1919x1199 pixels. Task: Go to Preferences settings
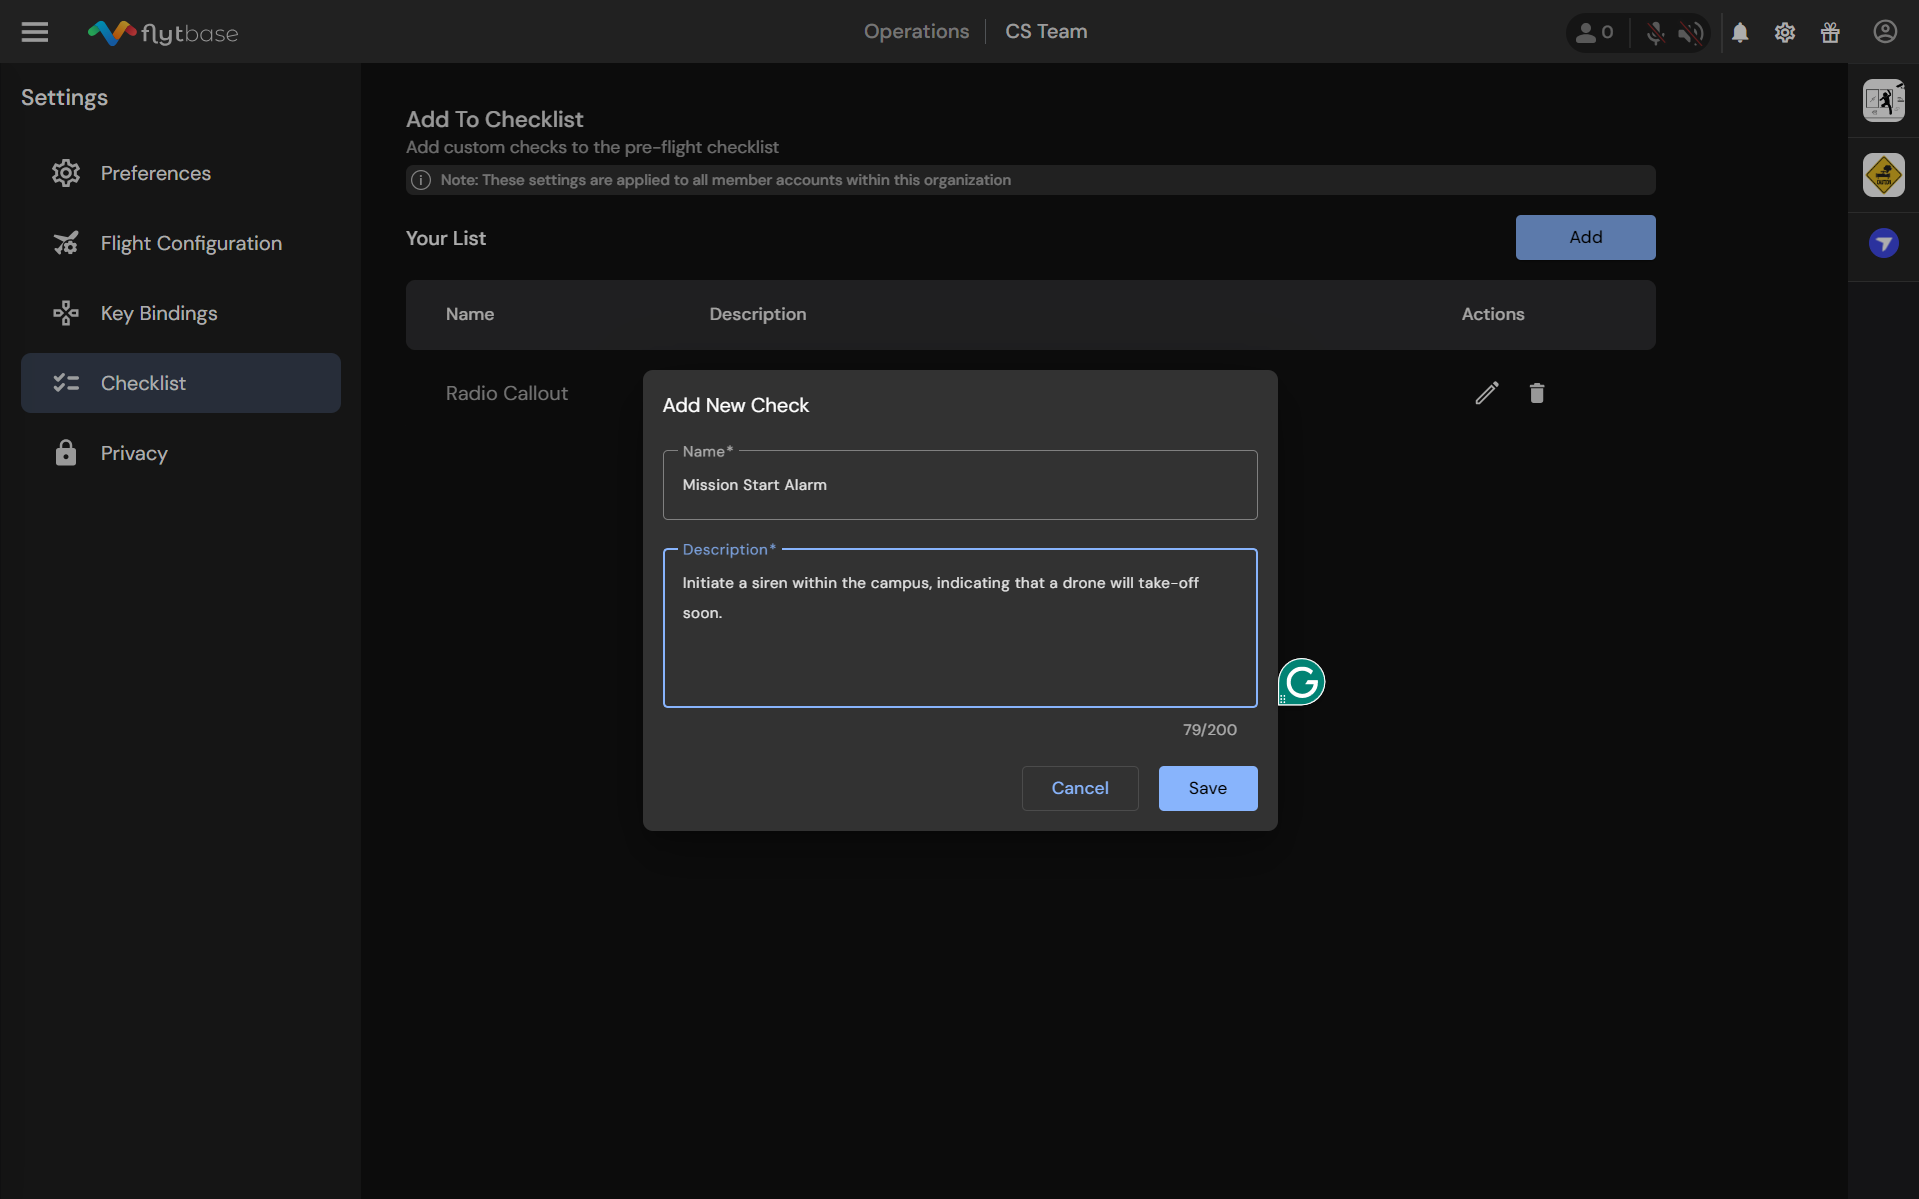point(155,173)
